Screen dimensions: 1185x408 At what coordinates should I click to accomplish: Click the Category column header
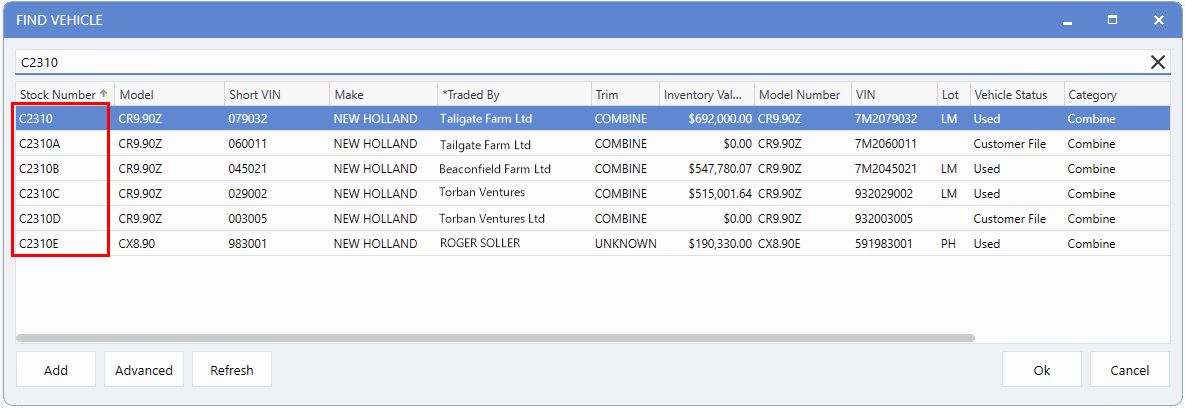click(1116, 94)
